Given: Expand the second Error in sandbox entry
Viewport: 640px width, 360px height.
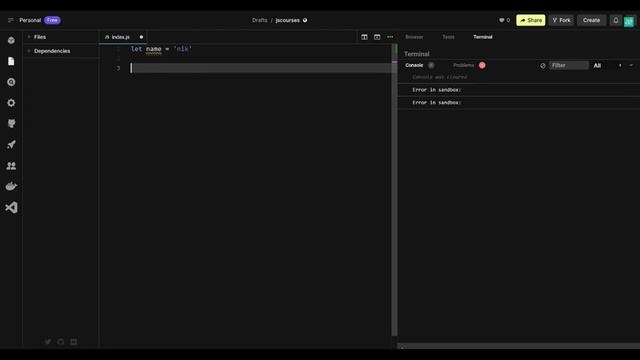Looking at the screenshot, I should point(519,102).
